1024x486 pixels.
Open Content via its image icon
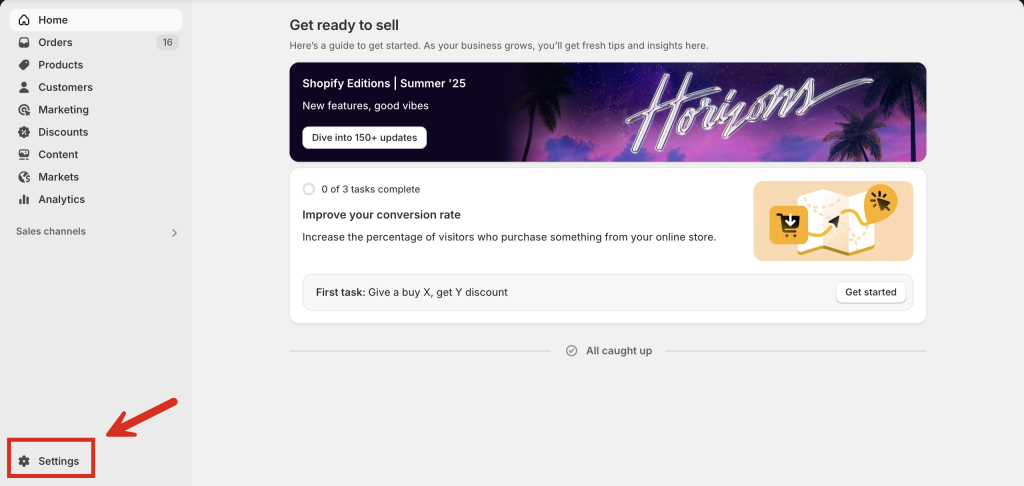tap(24, 154)
